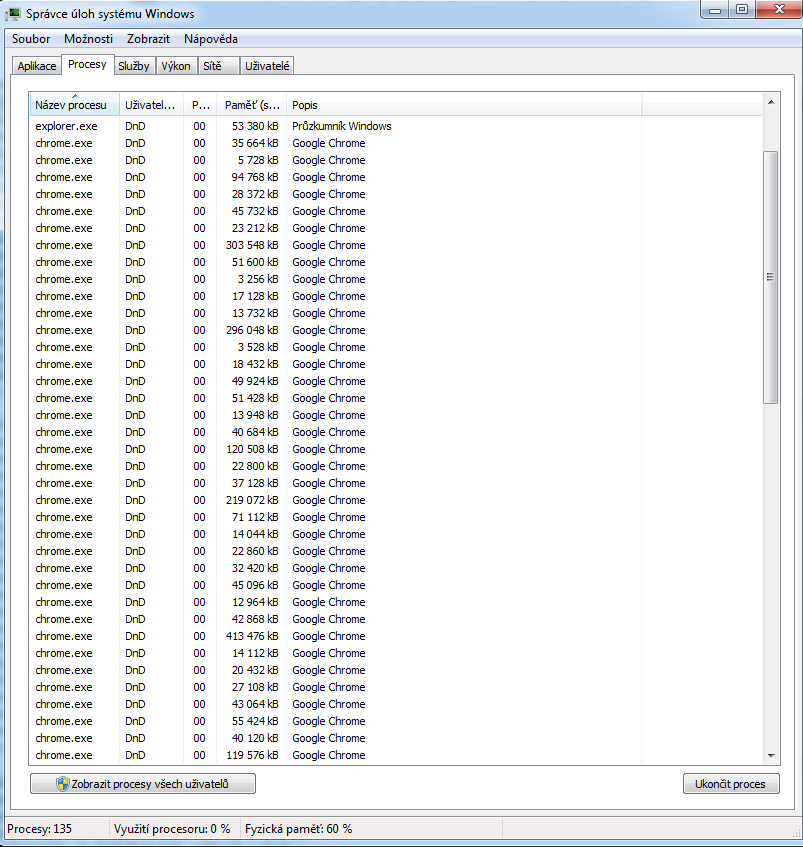803x847 pixels.
Task: Select chrome.exe row using 3 528 kB
Action: tap(336, 347)
